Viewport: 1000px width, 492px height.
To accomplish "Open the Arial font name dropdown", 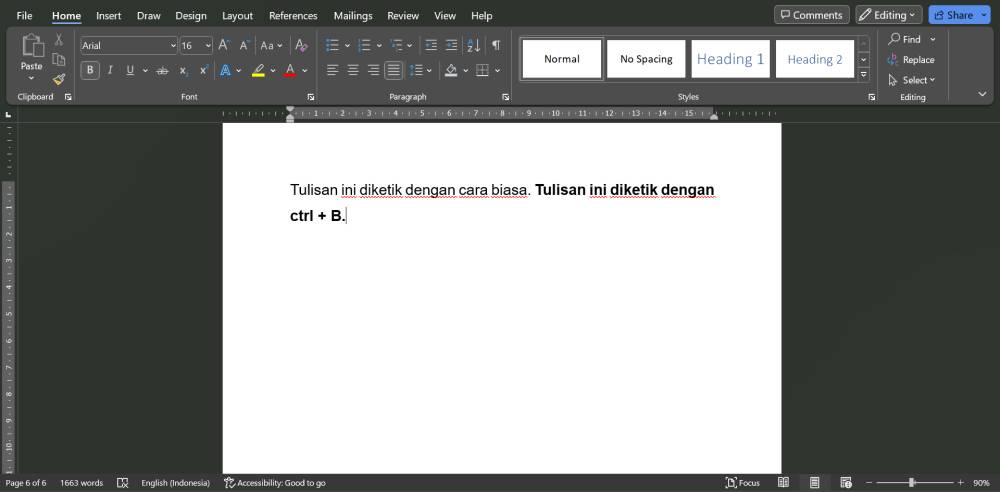I will [173, 46].
